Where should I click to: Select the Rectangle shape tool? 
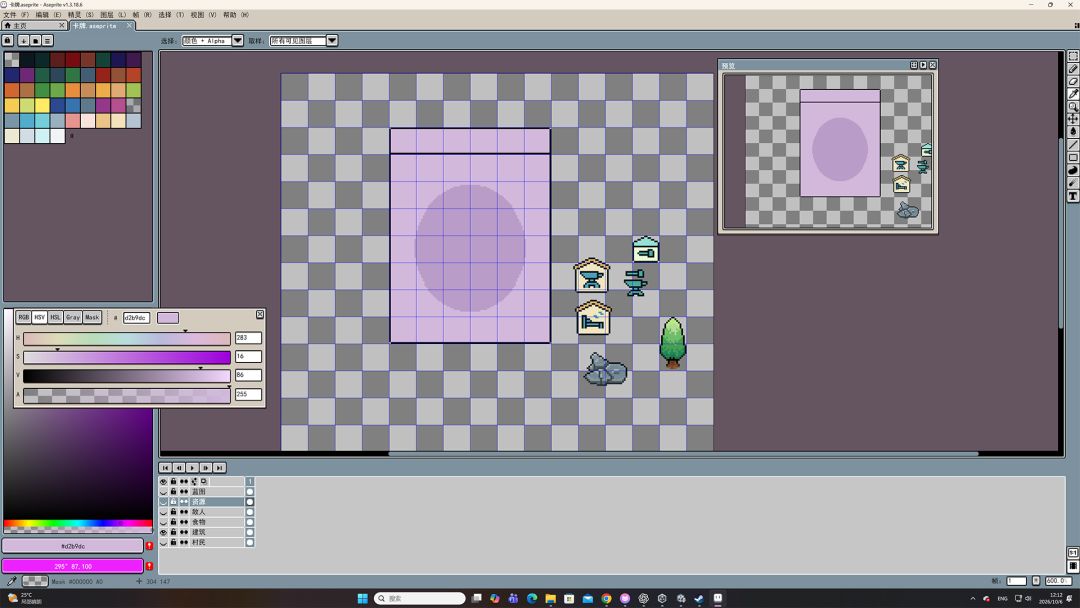click(1073, 158)
